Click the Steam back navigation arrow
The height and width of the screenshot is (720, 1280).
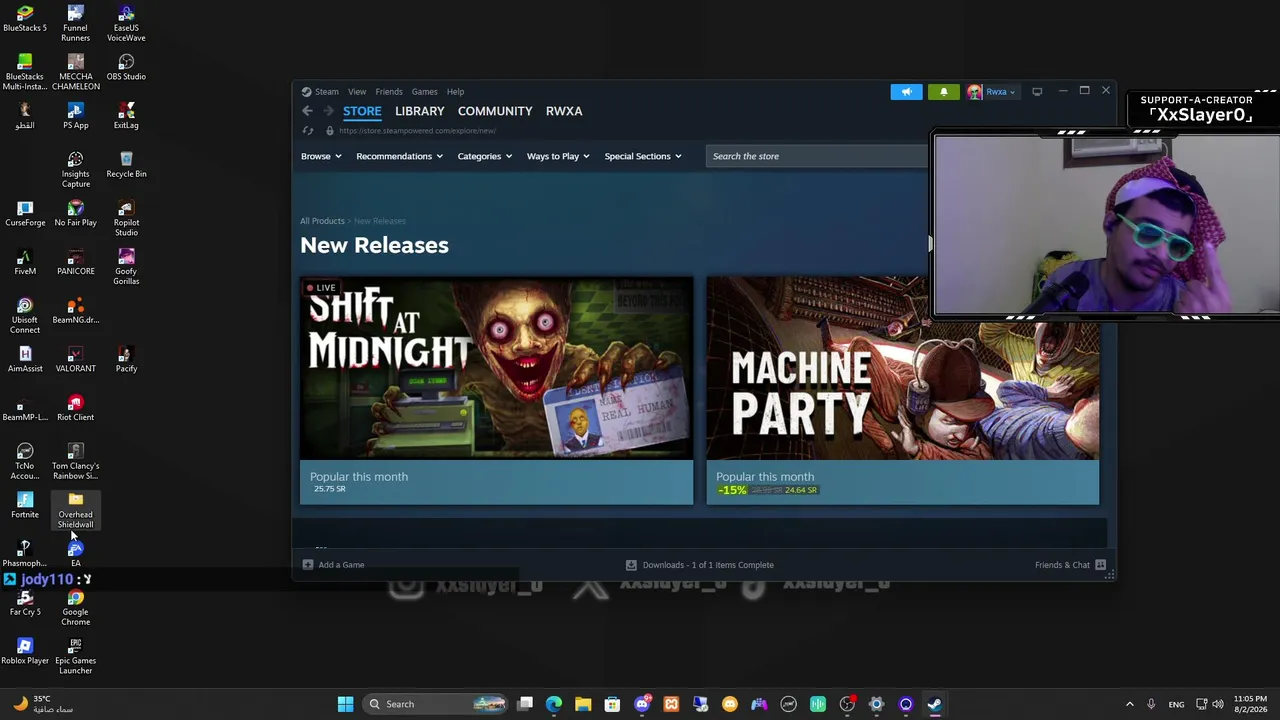[308, 111]
